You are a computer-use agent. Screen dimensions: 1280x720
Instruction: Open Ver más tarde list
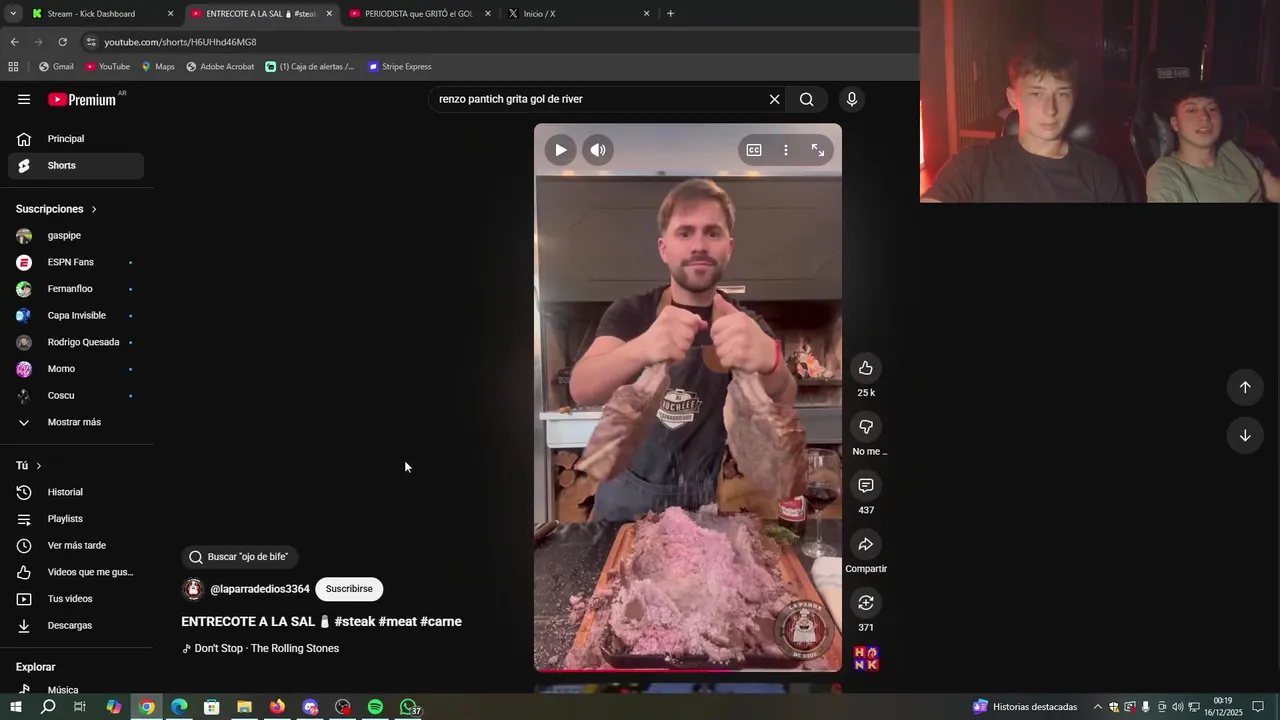(x=76, y=546)
